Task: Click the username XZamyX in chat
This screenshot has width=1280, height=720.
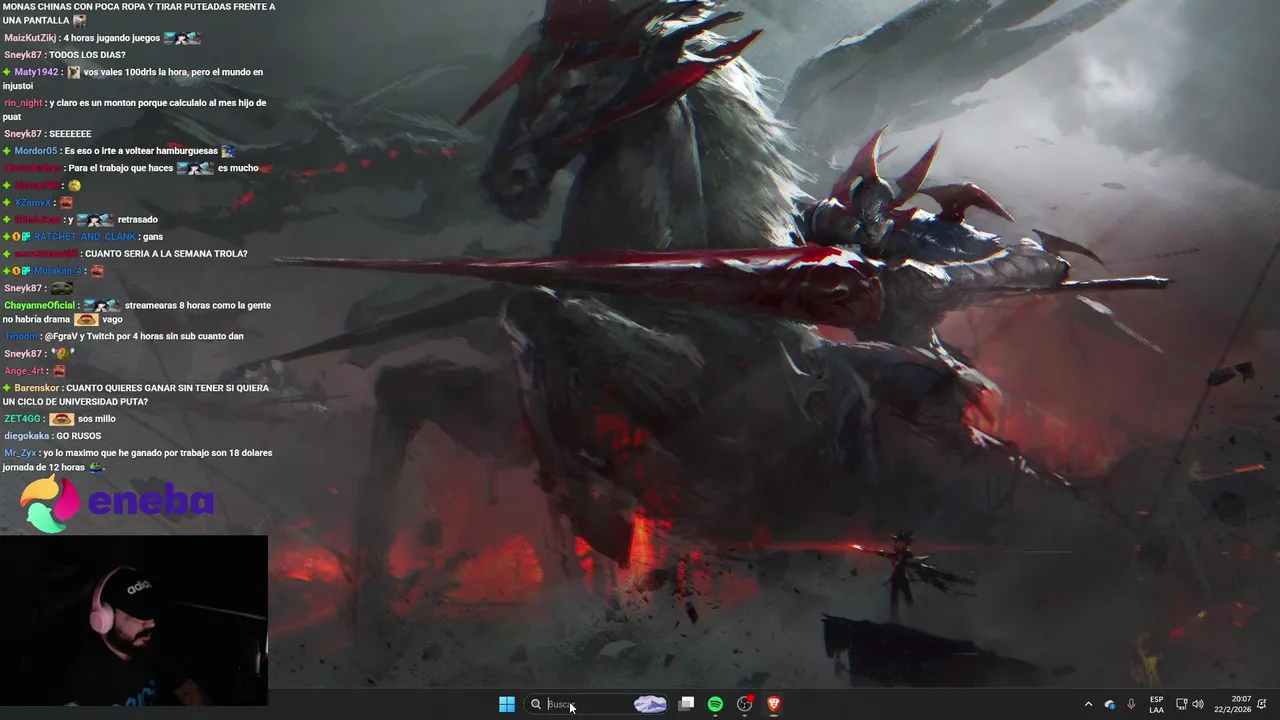Action: tap(32, 202)
